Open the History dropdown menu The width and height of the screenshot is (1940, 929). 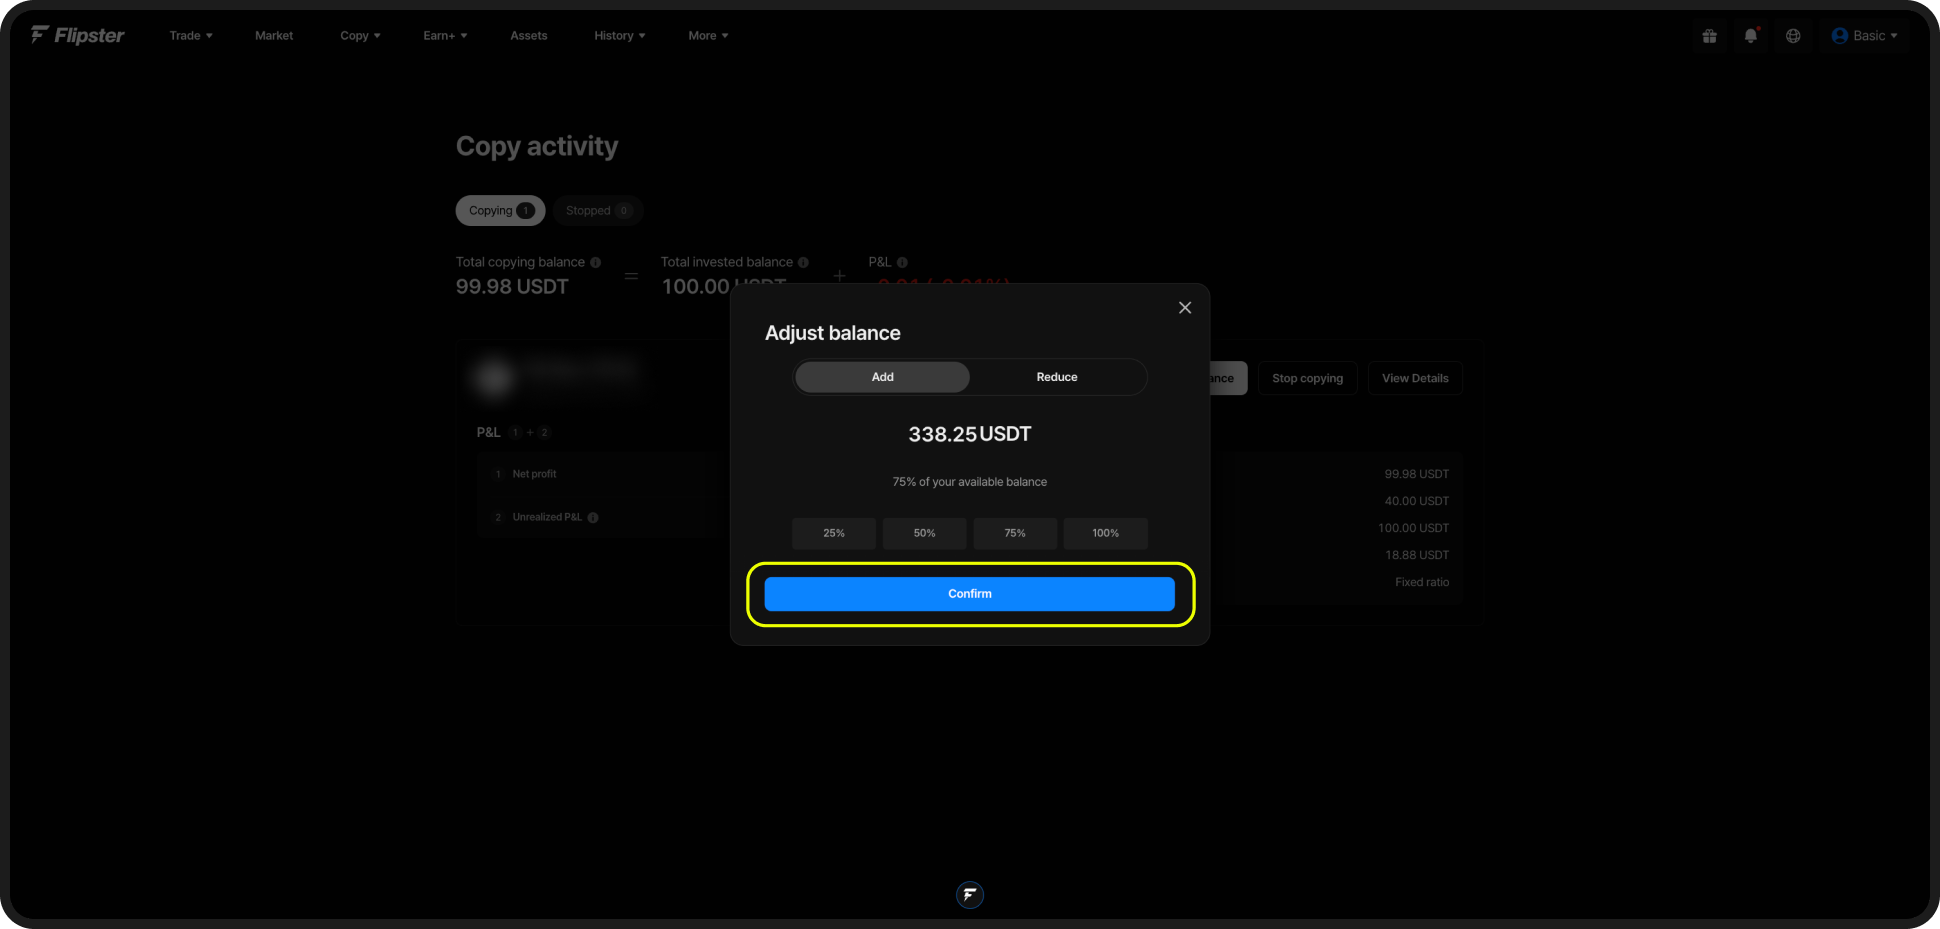[x=619, y=36]
